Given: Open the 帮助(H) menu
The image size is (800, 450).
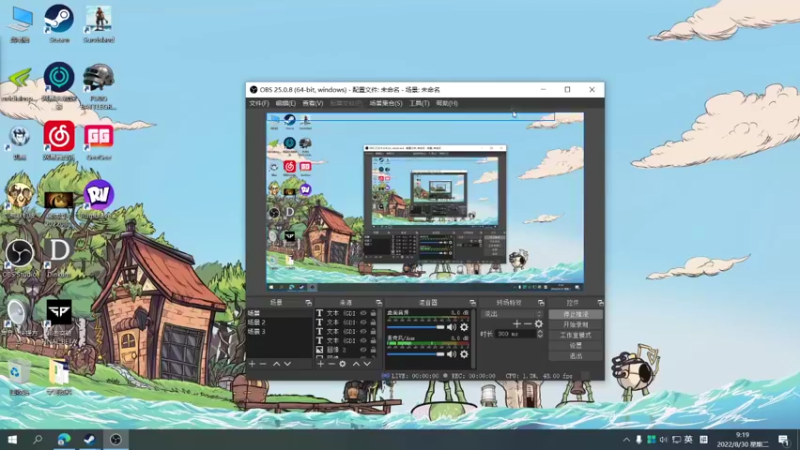Looking at the screenshot, I should point(447,103).
